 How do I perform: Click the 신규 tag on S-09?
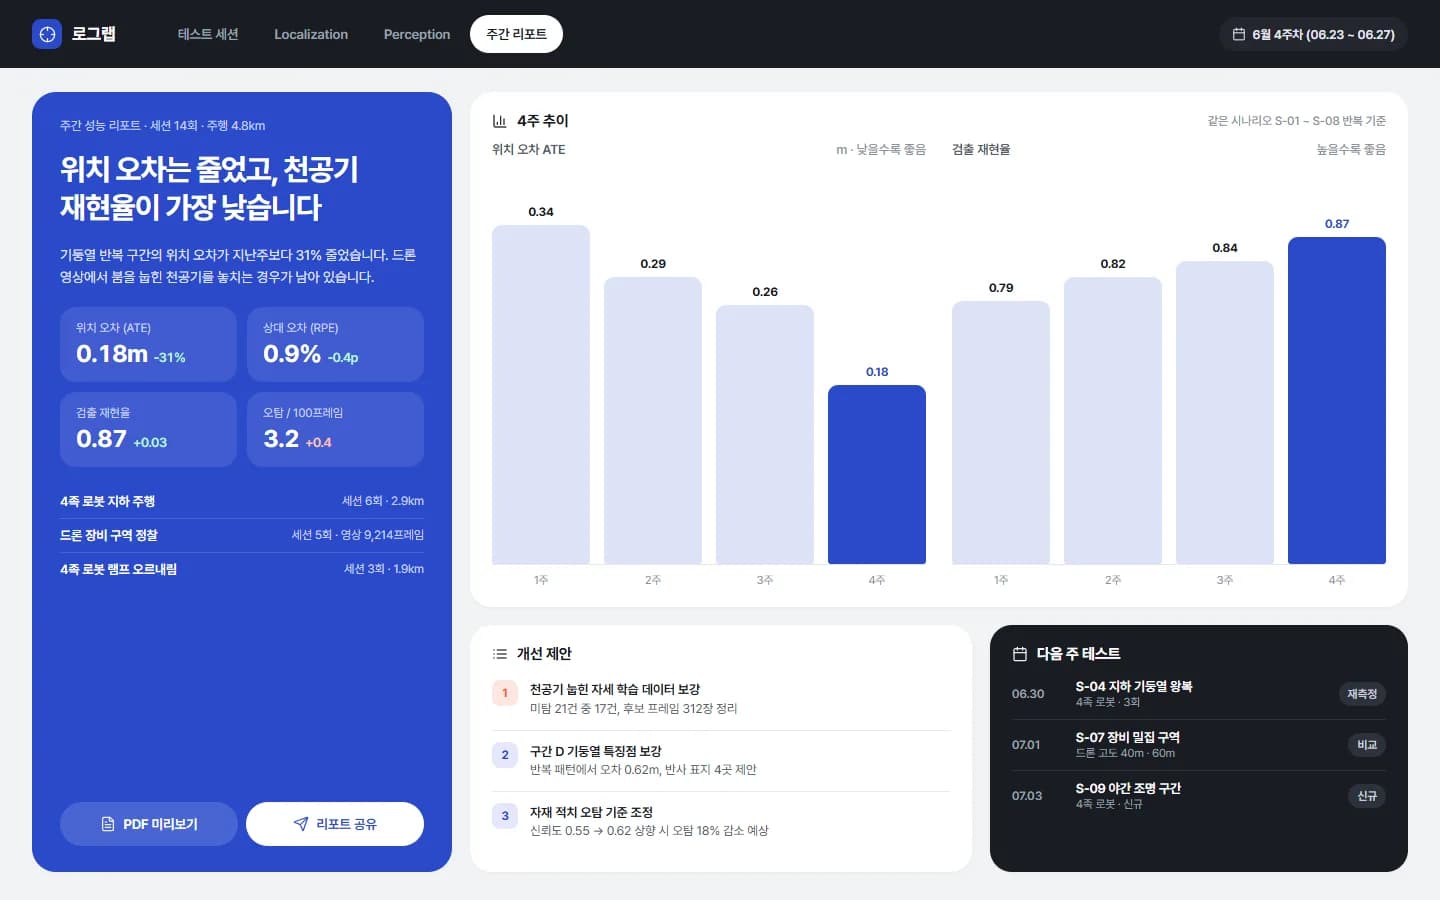(x=1367, y=796)
